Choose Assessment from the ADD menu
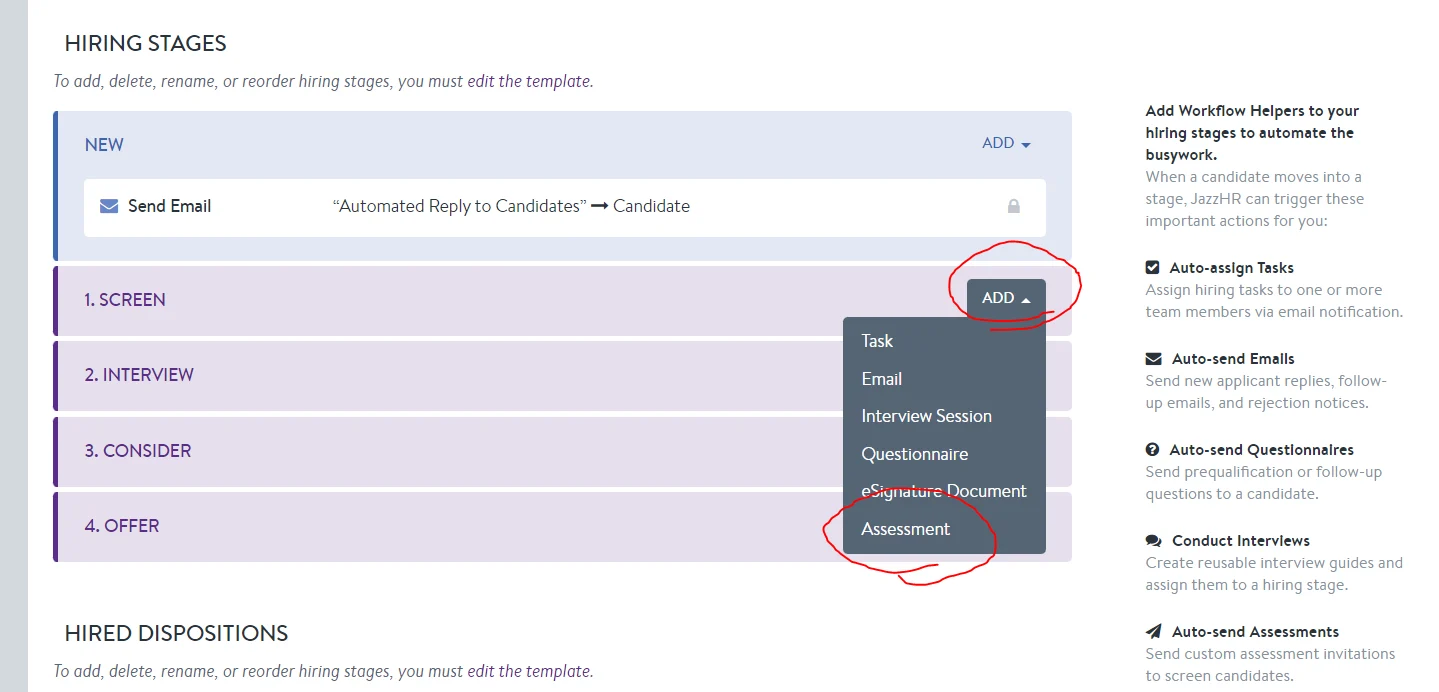 (x=944, y=529)
